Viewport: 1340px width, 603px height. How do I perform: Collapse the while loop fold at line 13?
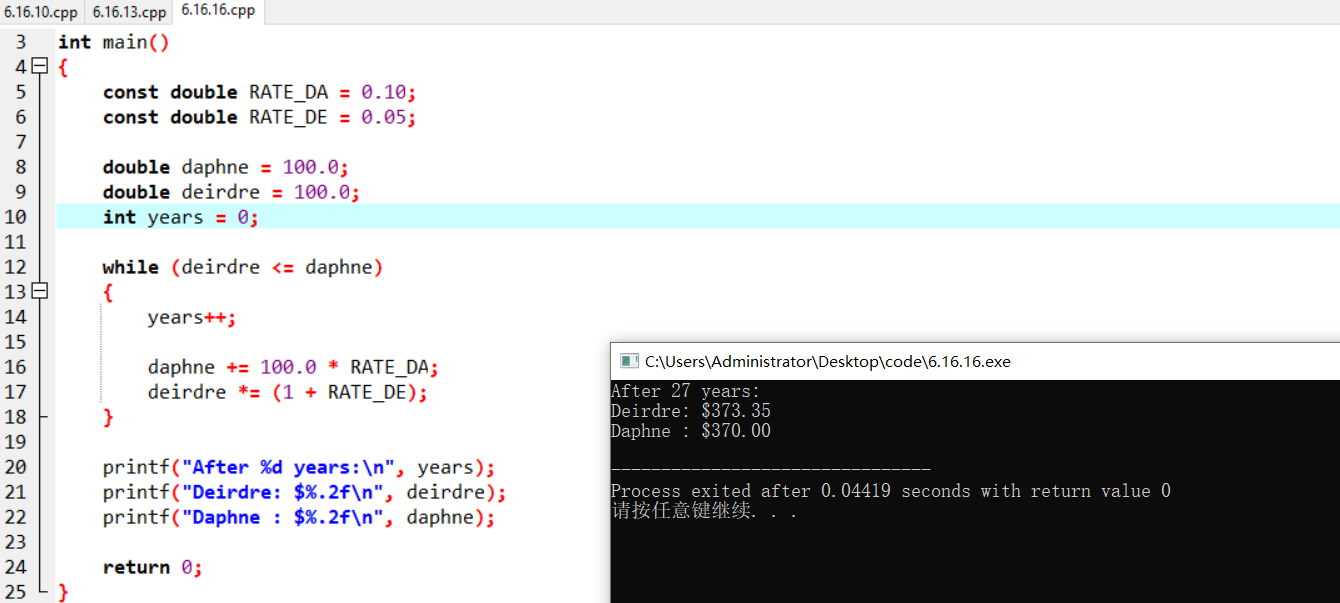pyautogui.click(x=39, y=292)
